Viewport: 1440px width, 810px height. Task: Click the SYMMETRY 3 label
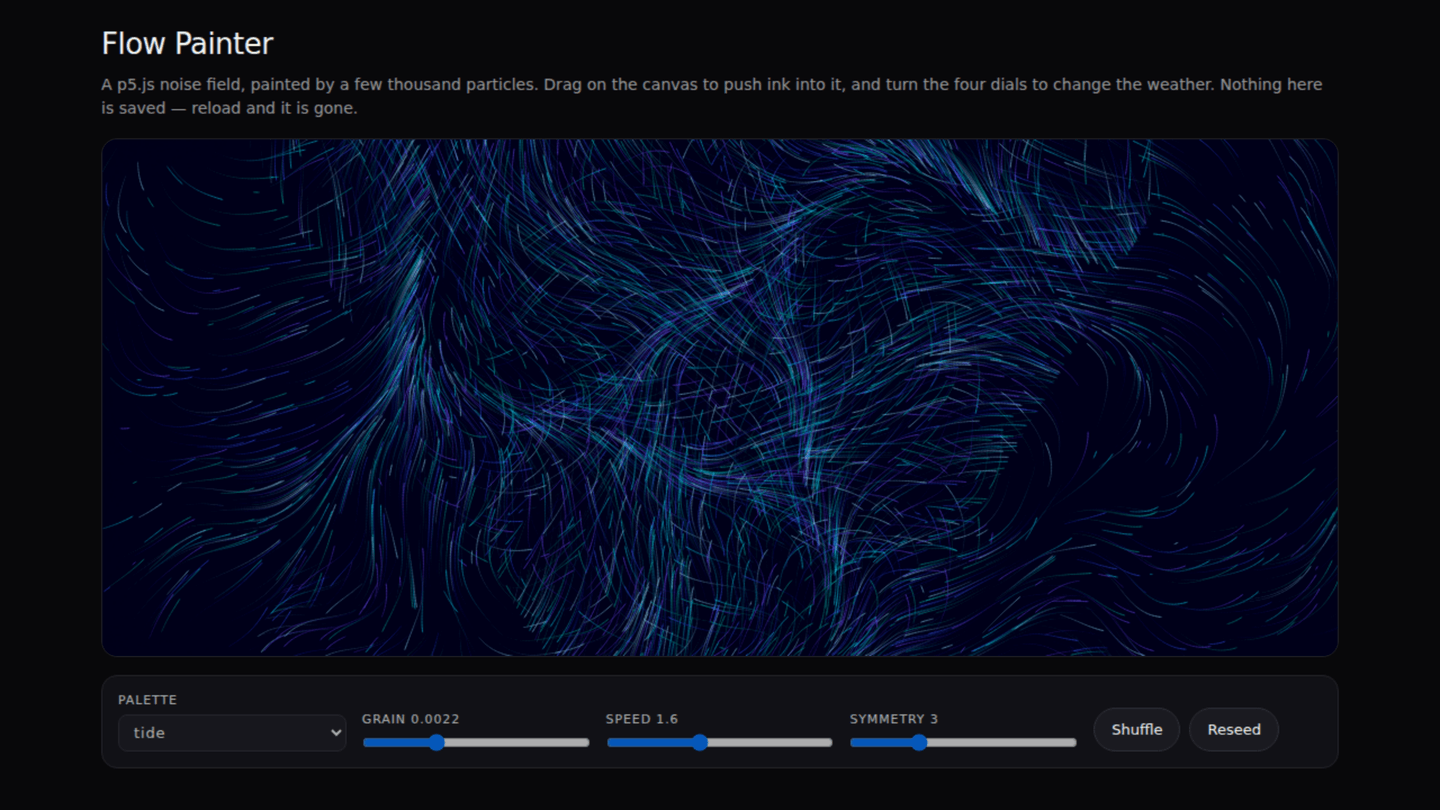point(894,719)
